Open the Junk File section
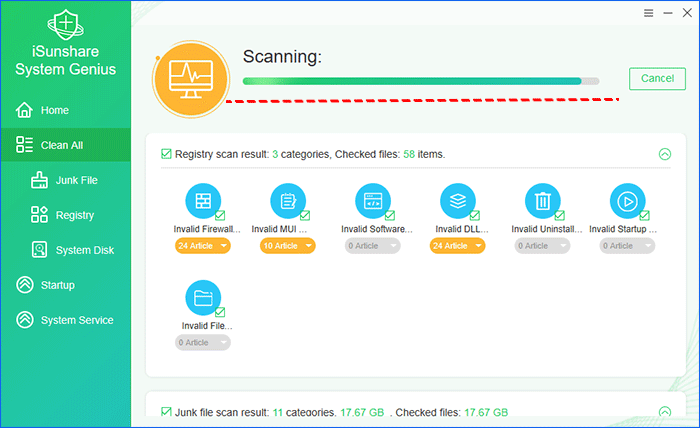 (x=66, y=180)
